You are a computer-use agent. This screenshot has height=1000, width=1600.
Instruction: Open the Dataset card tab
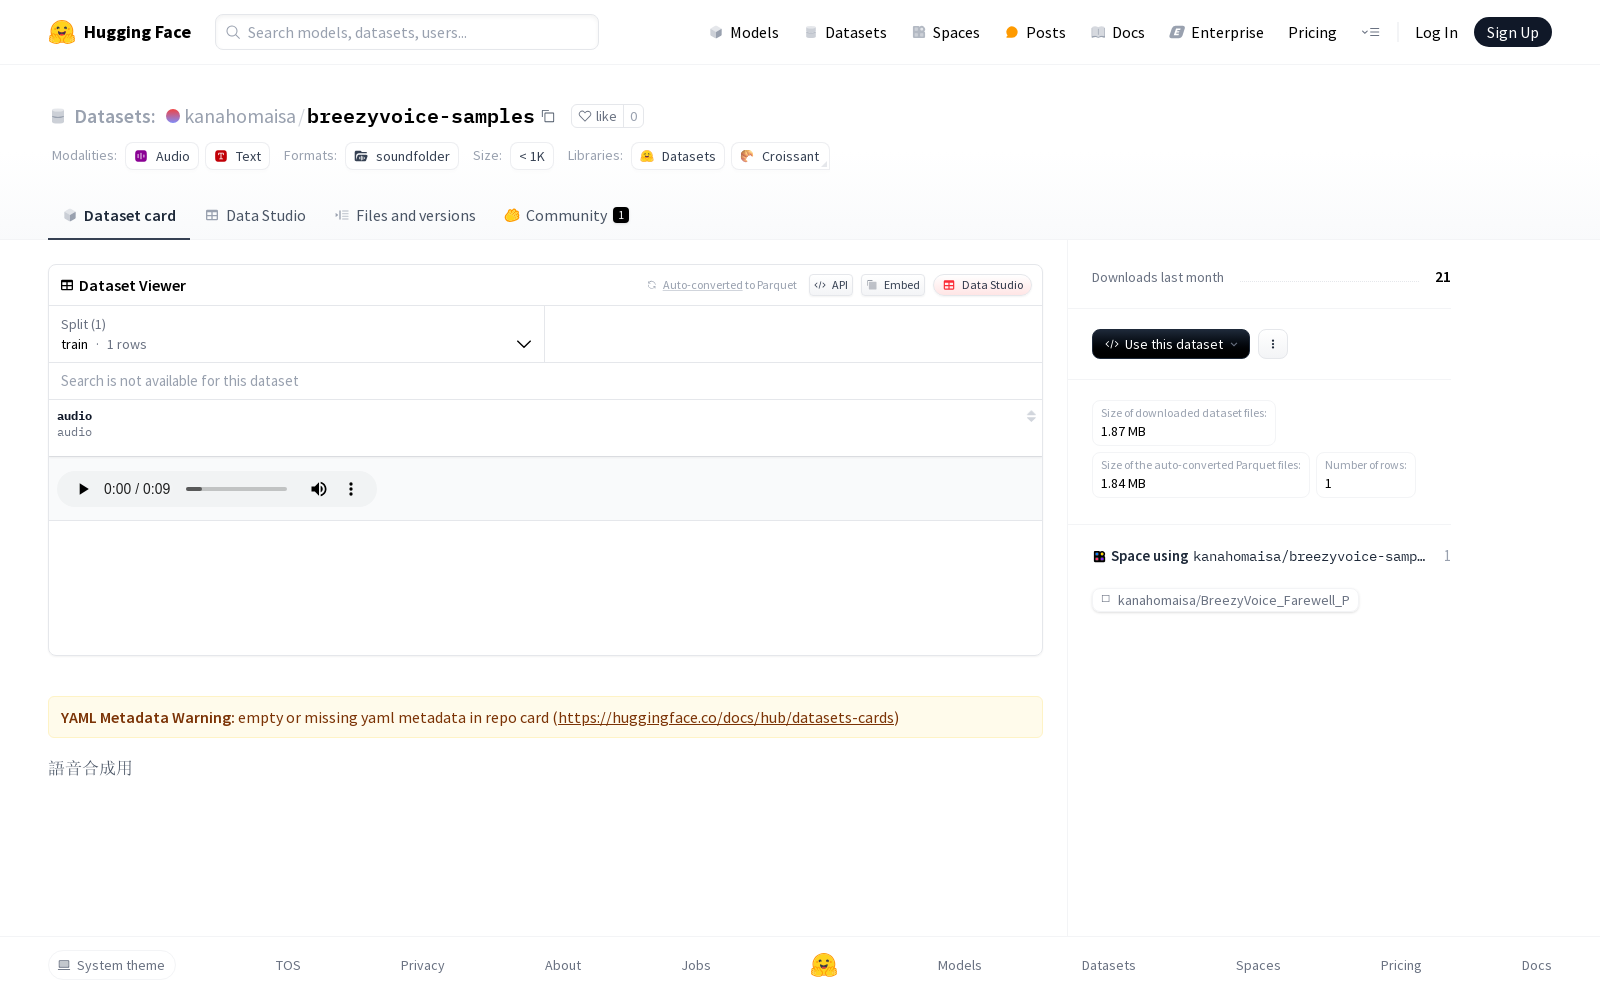(x=119, y=216)
